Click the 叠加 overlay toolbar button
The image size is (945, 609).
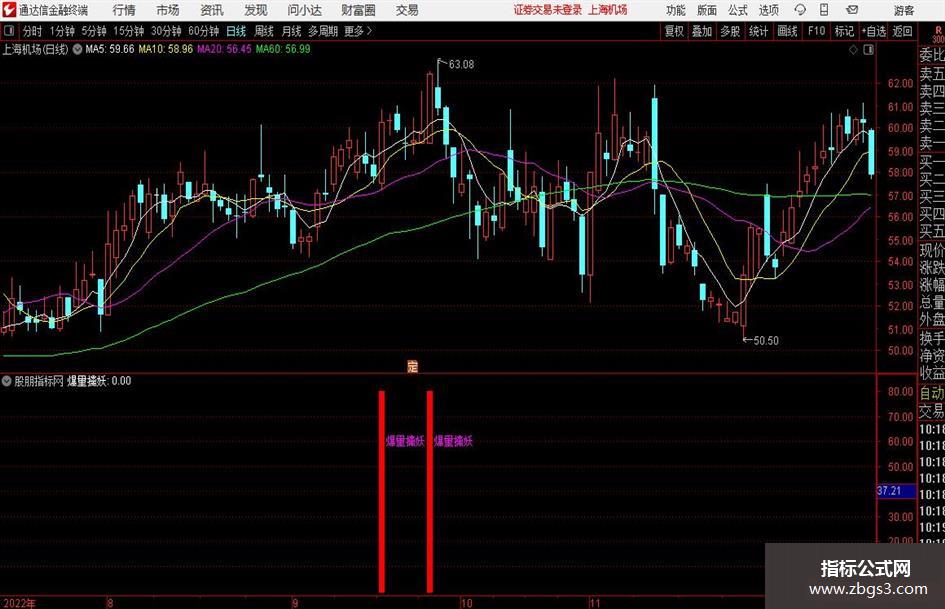[702, 31]
